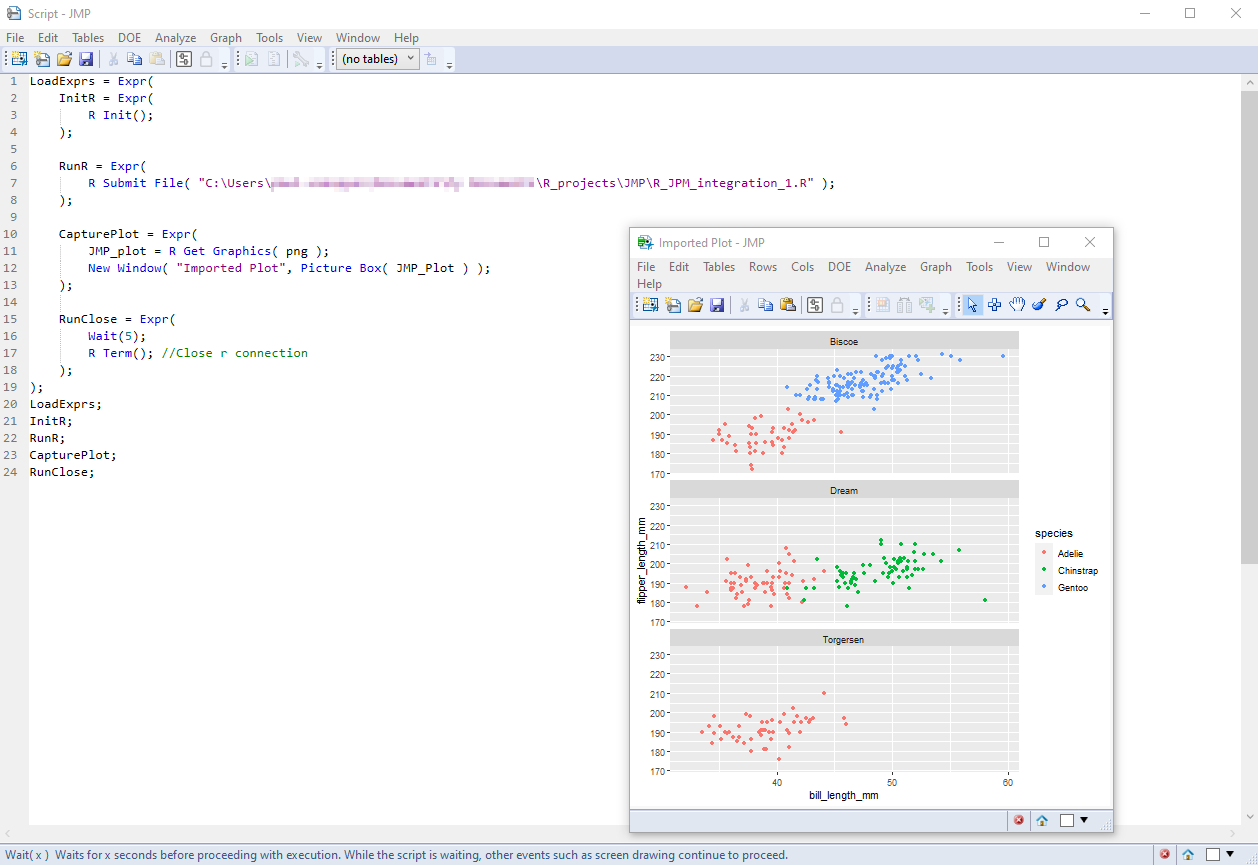Select the Lasso tool
The image size is (1258, 865).
click(x=1061, y=305)
